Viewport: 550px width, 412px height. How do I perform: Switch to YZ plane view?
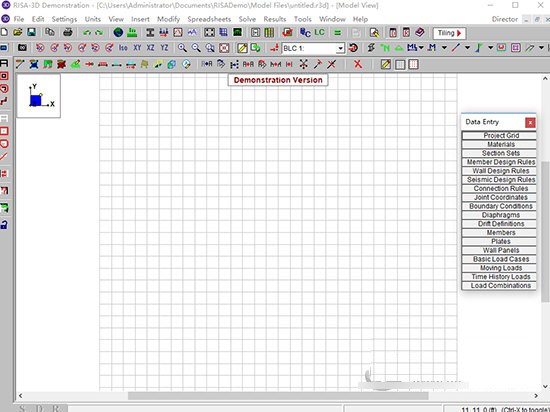(x=164, y=47)
